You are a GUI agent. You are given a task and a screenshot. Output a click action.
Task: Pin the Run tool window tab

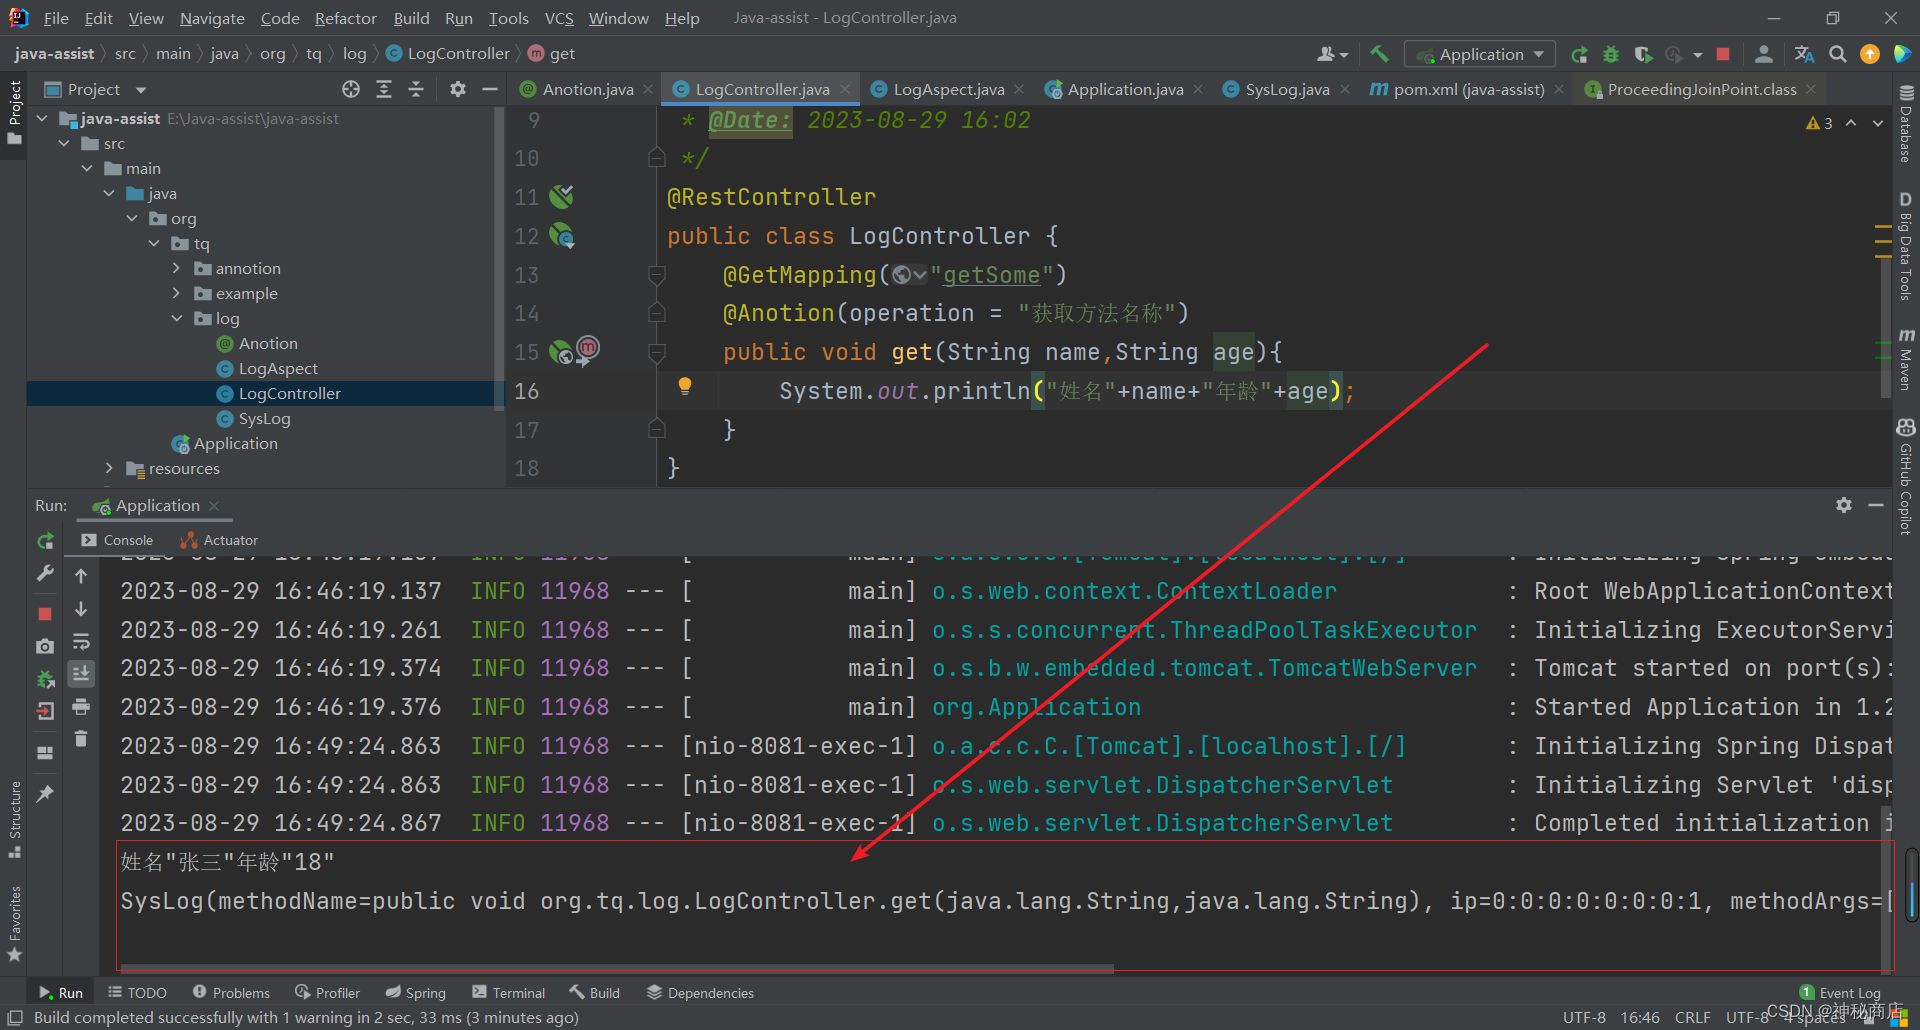45,792
